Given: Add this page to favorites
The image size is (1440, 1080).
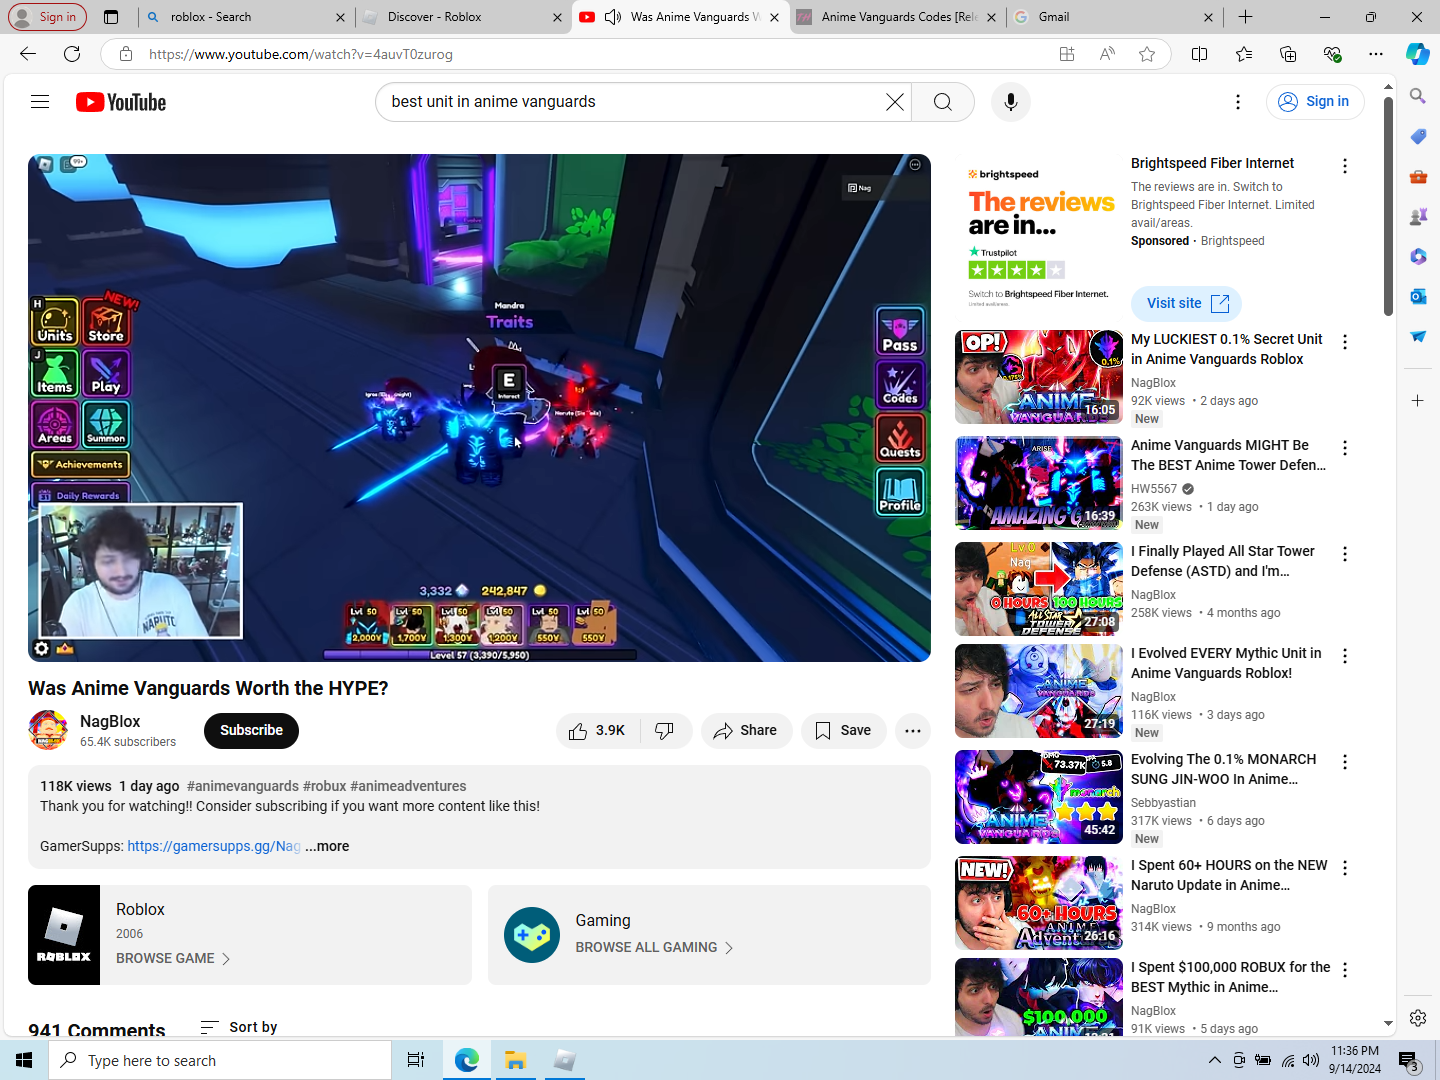Looking at the screenshot, I should [x=1147, y=54].
